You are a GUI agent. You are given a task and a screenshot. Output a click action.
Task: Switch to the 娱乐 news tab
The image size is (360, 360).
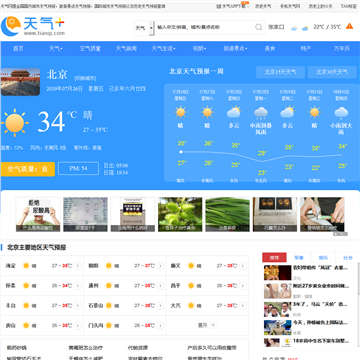323,258
